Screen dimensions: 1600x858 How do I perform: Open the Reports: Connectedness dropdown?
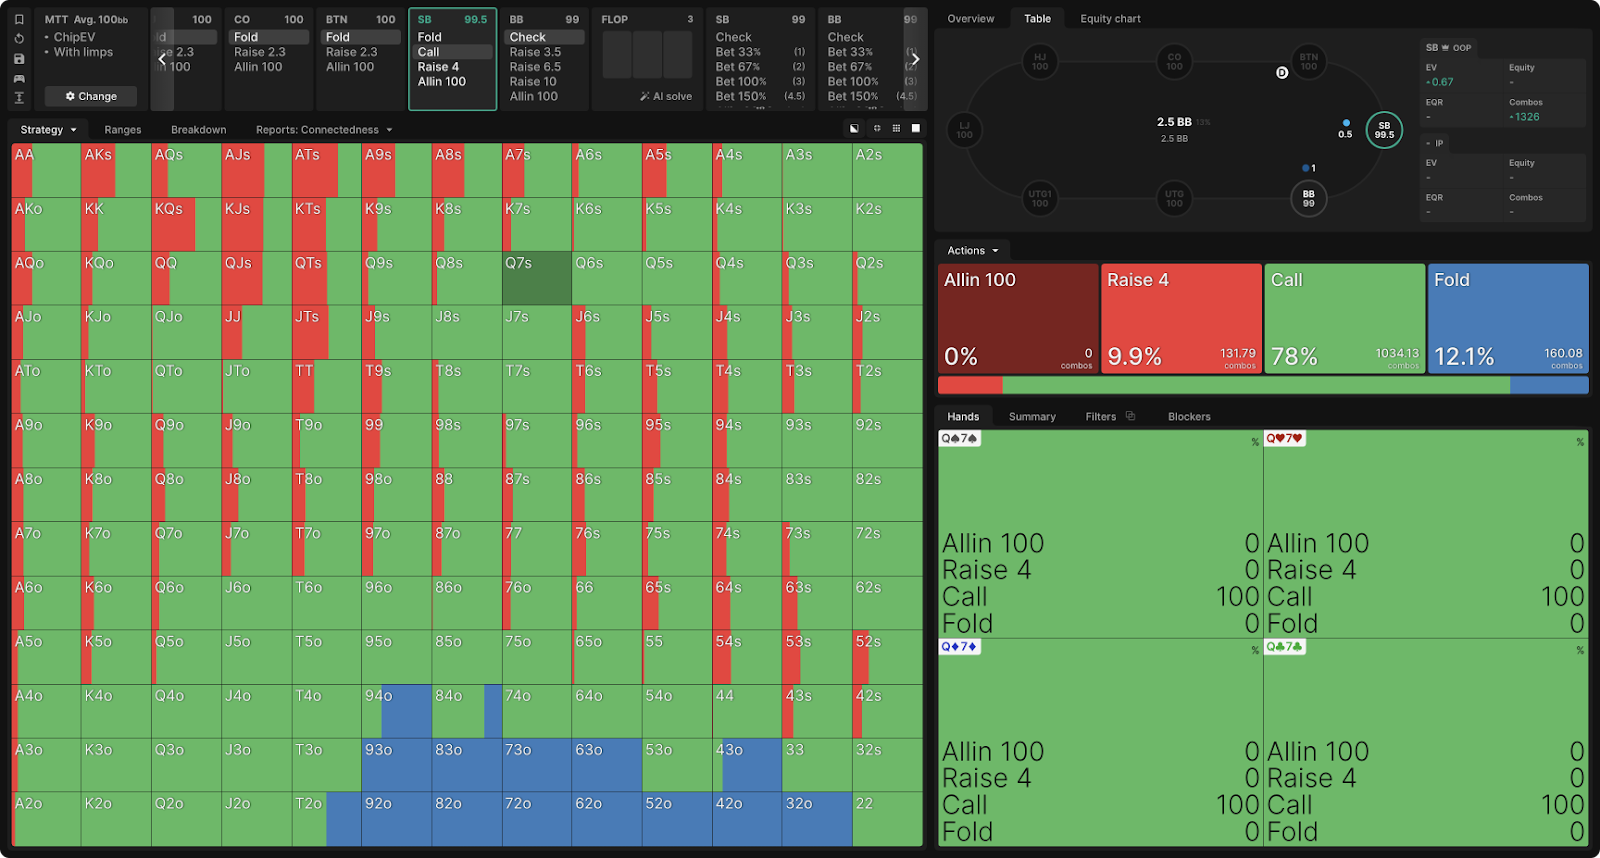(x=323, y=130)
